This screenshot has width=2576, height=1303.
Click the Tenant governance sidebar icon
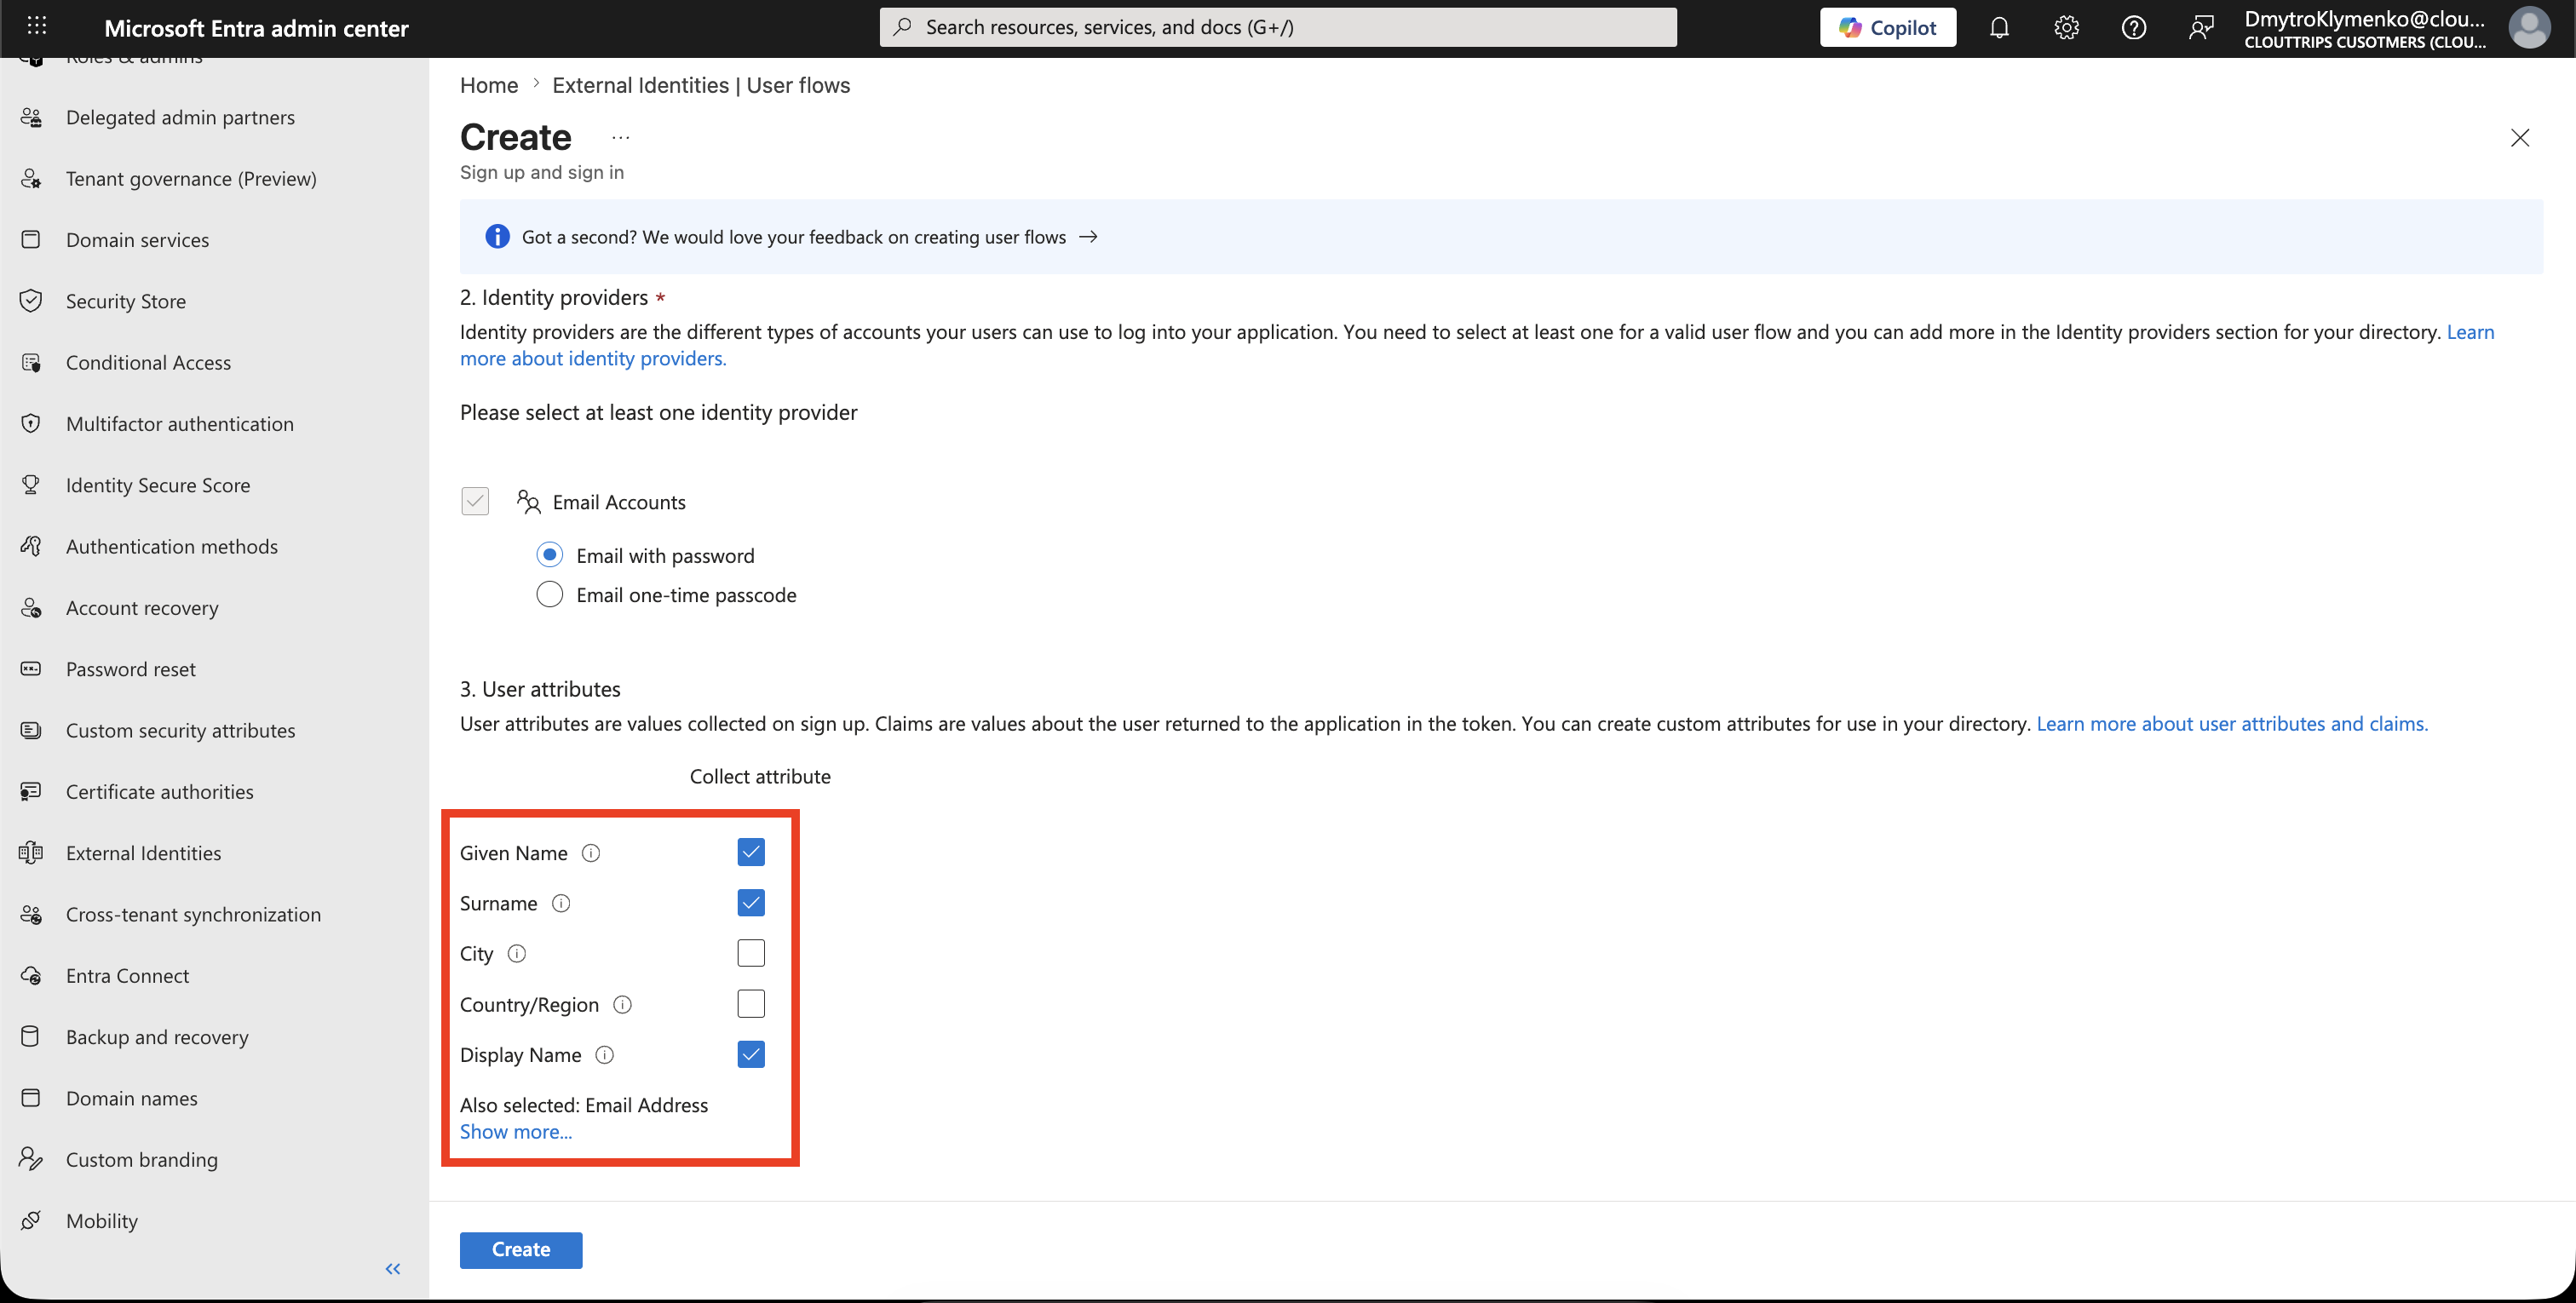pos(31,179)
